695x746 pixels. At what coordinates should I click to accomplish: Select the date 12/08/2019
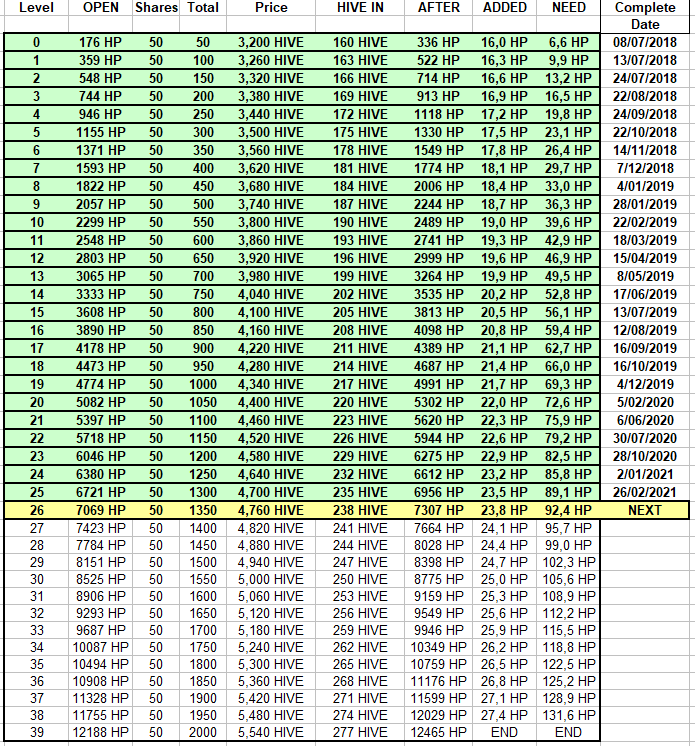coord(645,331)
